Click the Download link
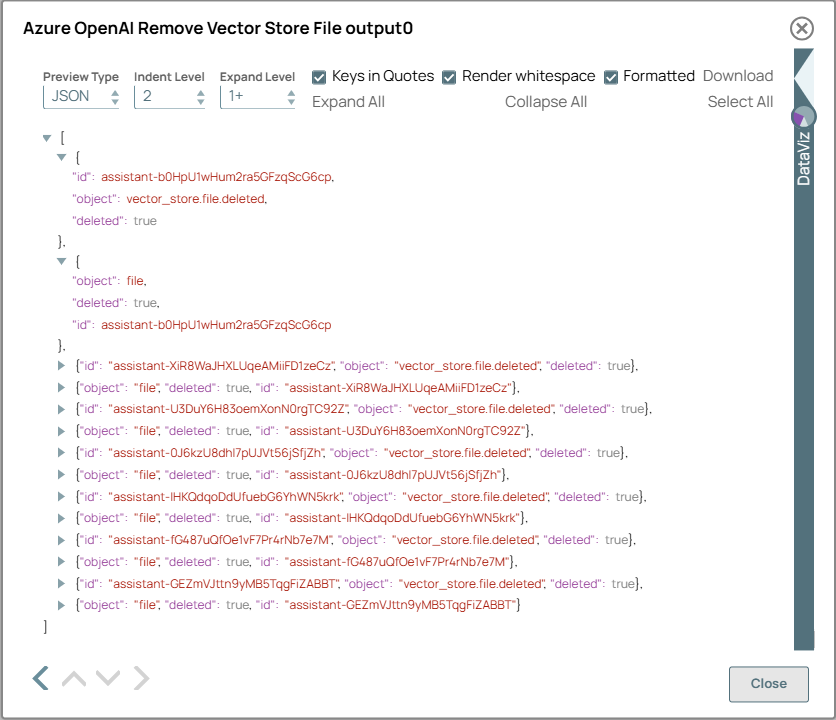 [738, 75]
